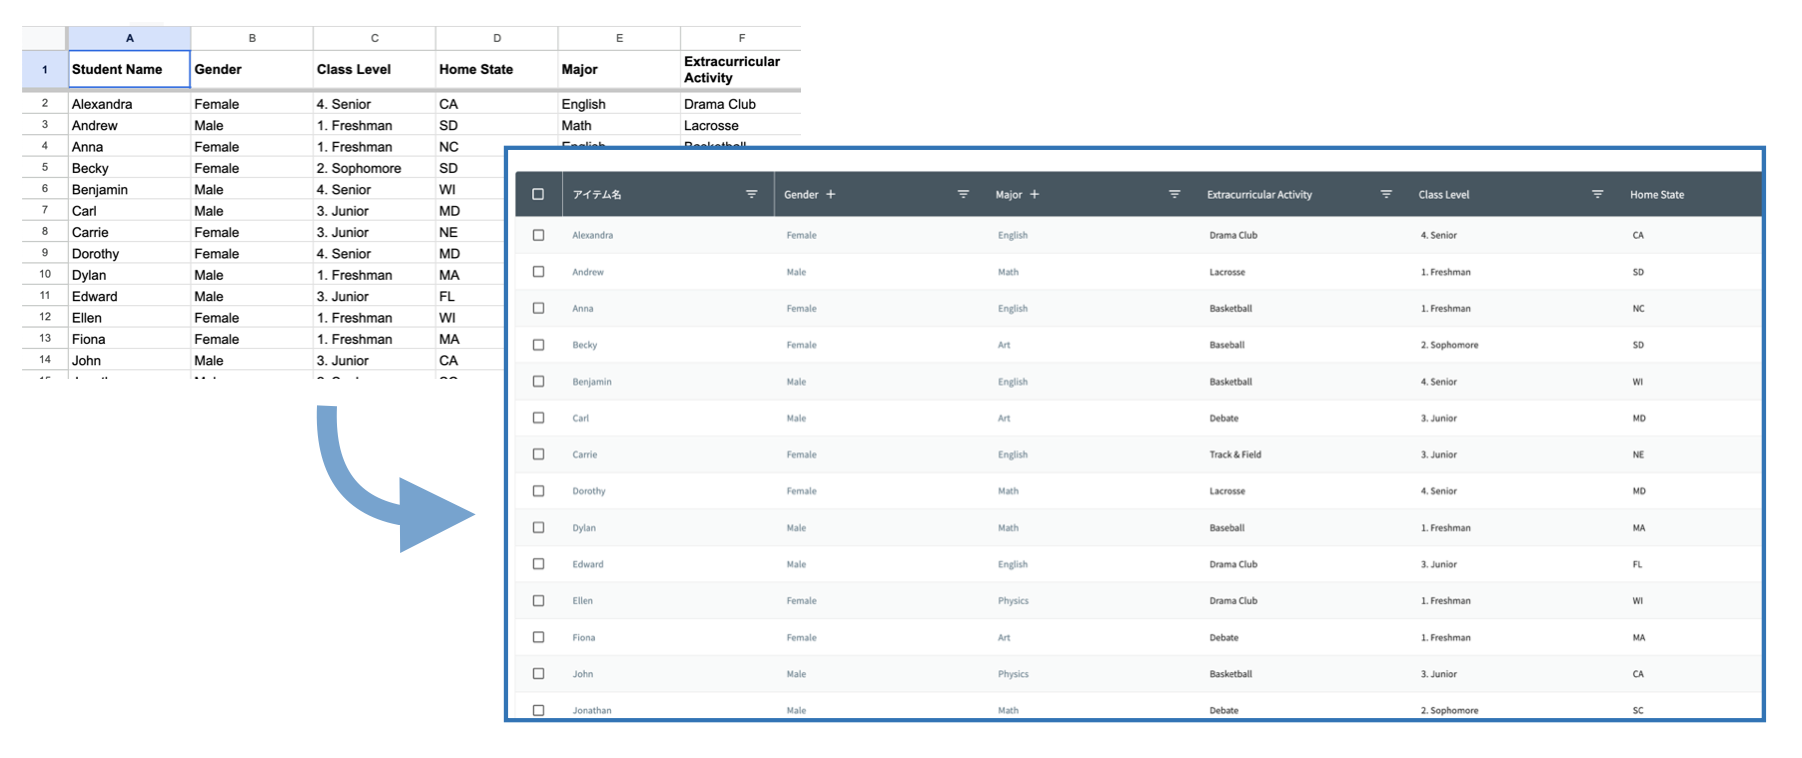Select spreadsheet column A header

pos(129,38)
